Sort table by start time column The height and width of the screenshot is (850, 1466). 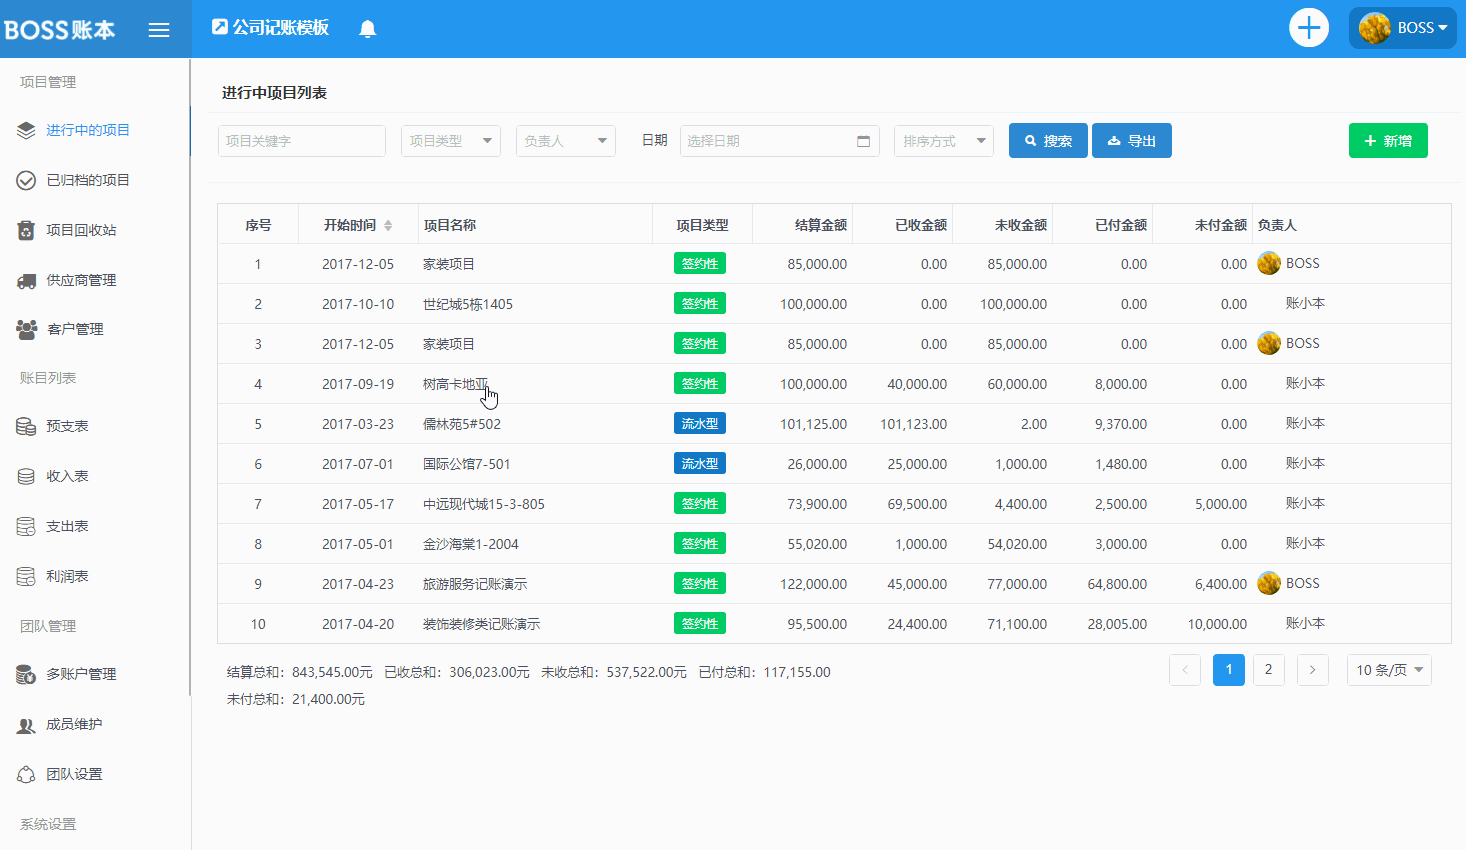pyautogui.click(x=387, y=225)
